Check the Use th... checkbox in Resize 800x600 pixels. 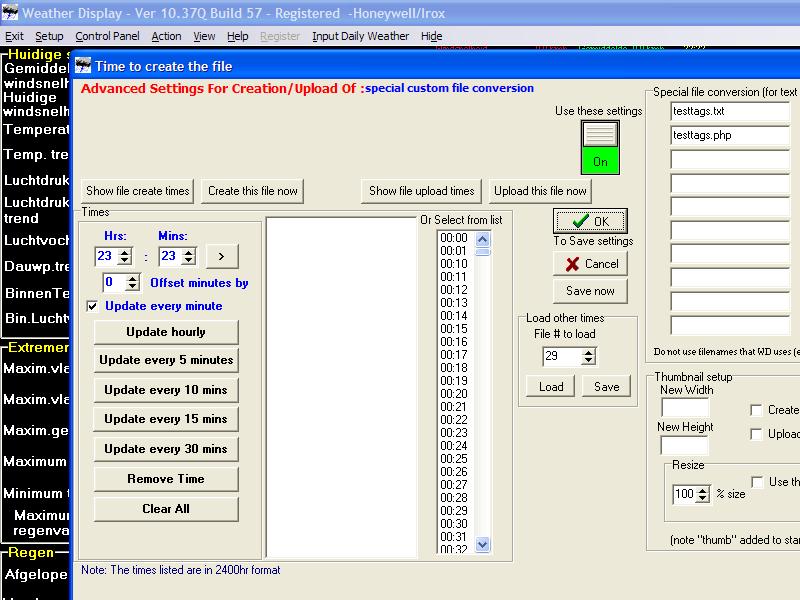click(x=757, y=482)
